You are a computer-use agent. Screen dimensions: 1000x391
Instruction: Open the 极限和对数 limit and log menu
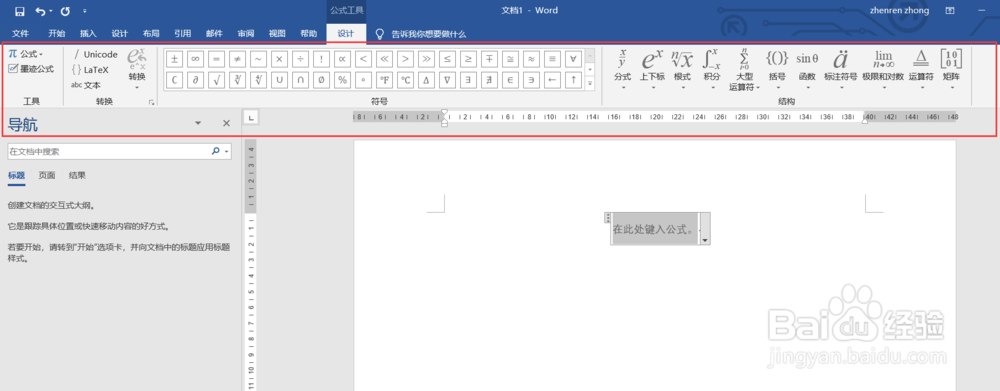(x=883, y=69)
